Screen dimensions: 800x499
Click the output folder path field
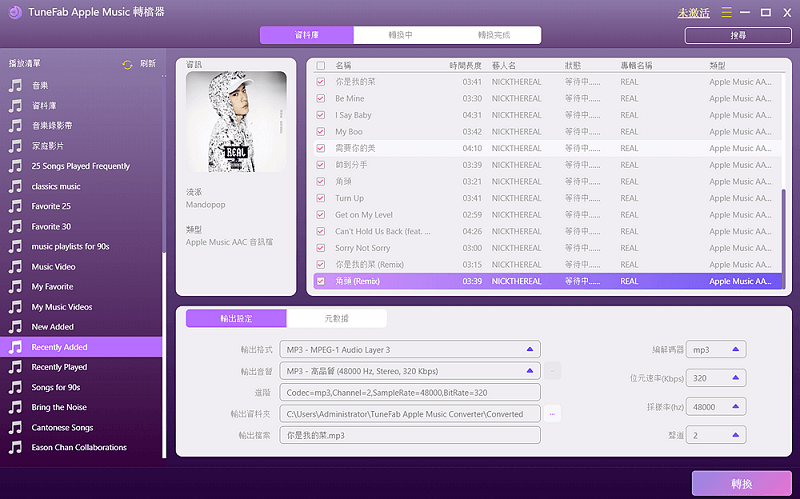pyautogui.click(x=410, y=414)
